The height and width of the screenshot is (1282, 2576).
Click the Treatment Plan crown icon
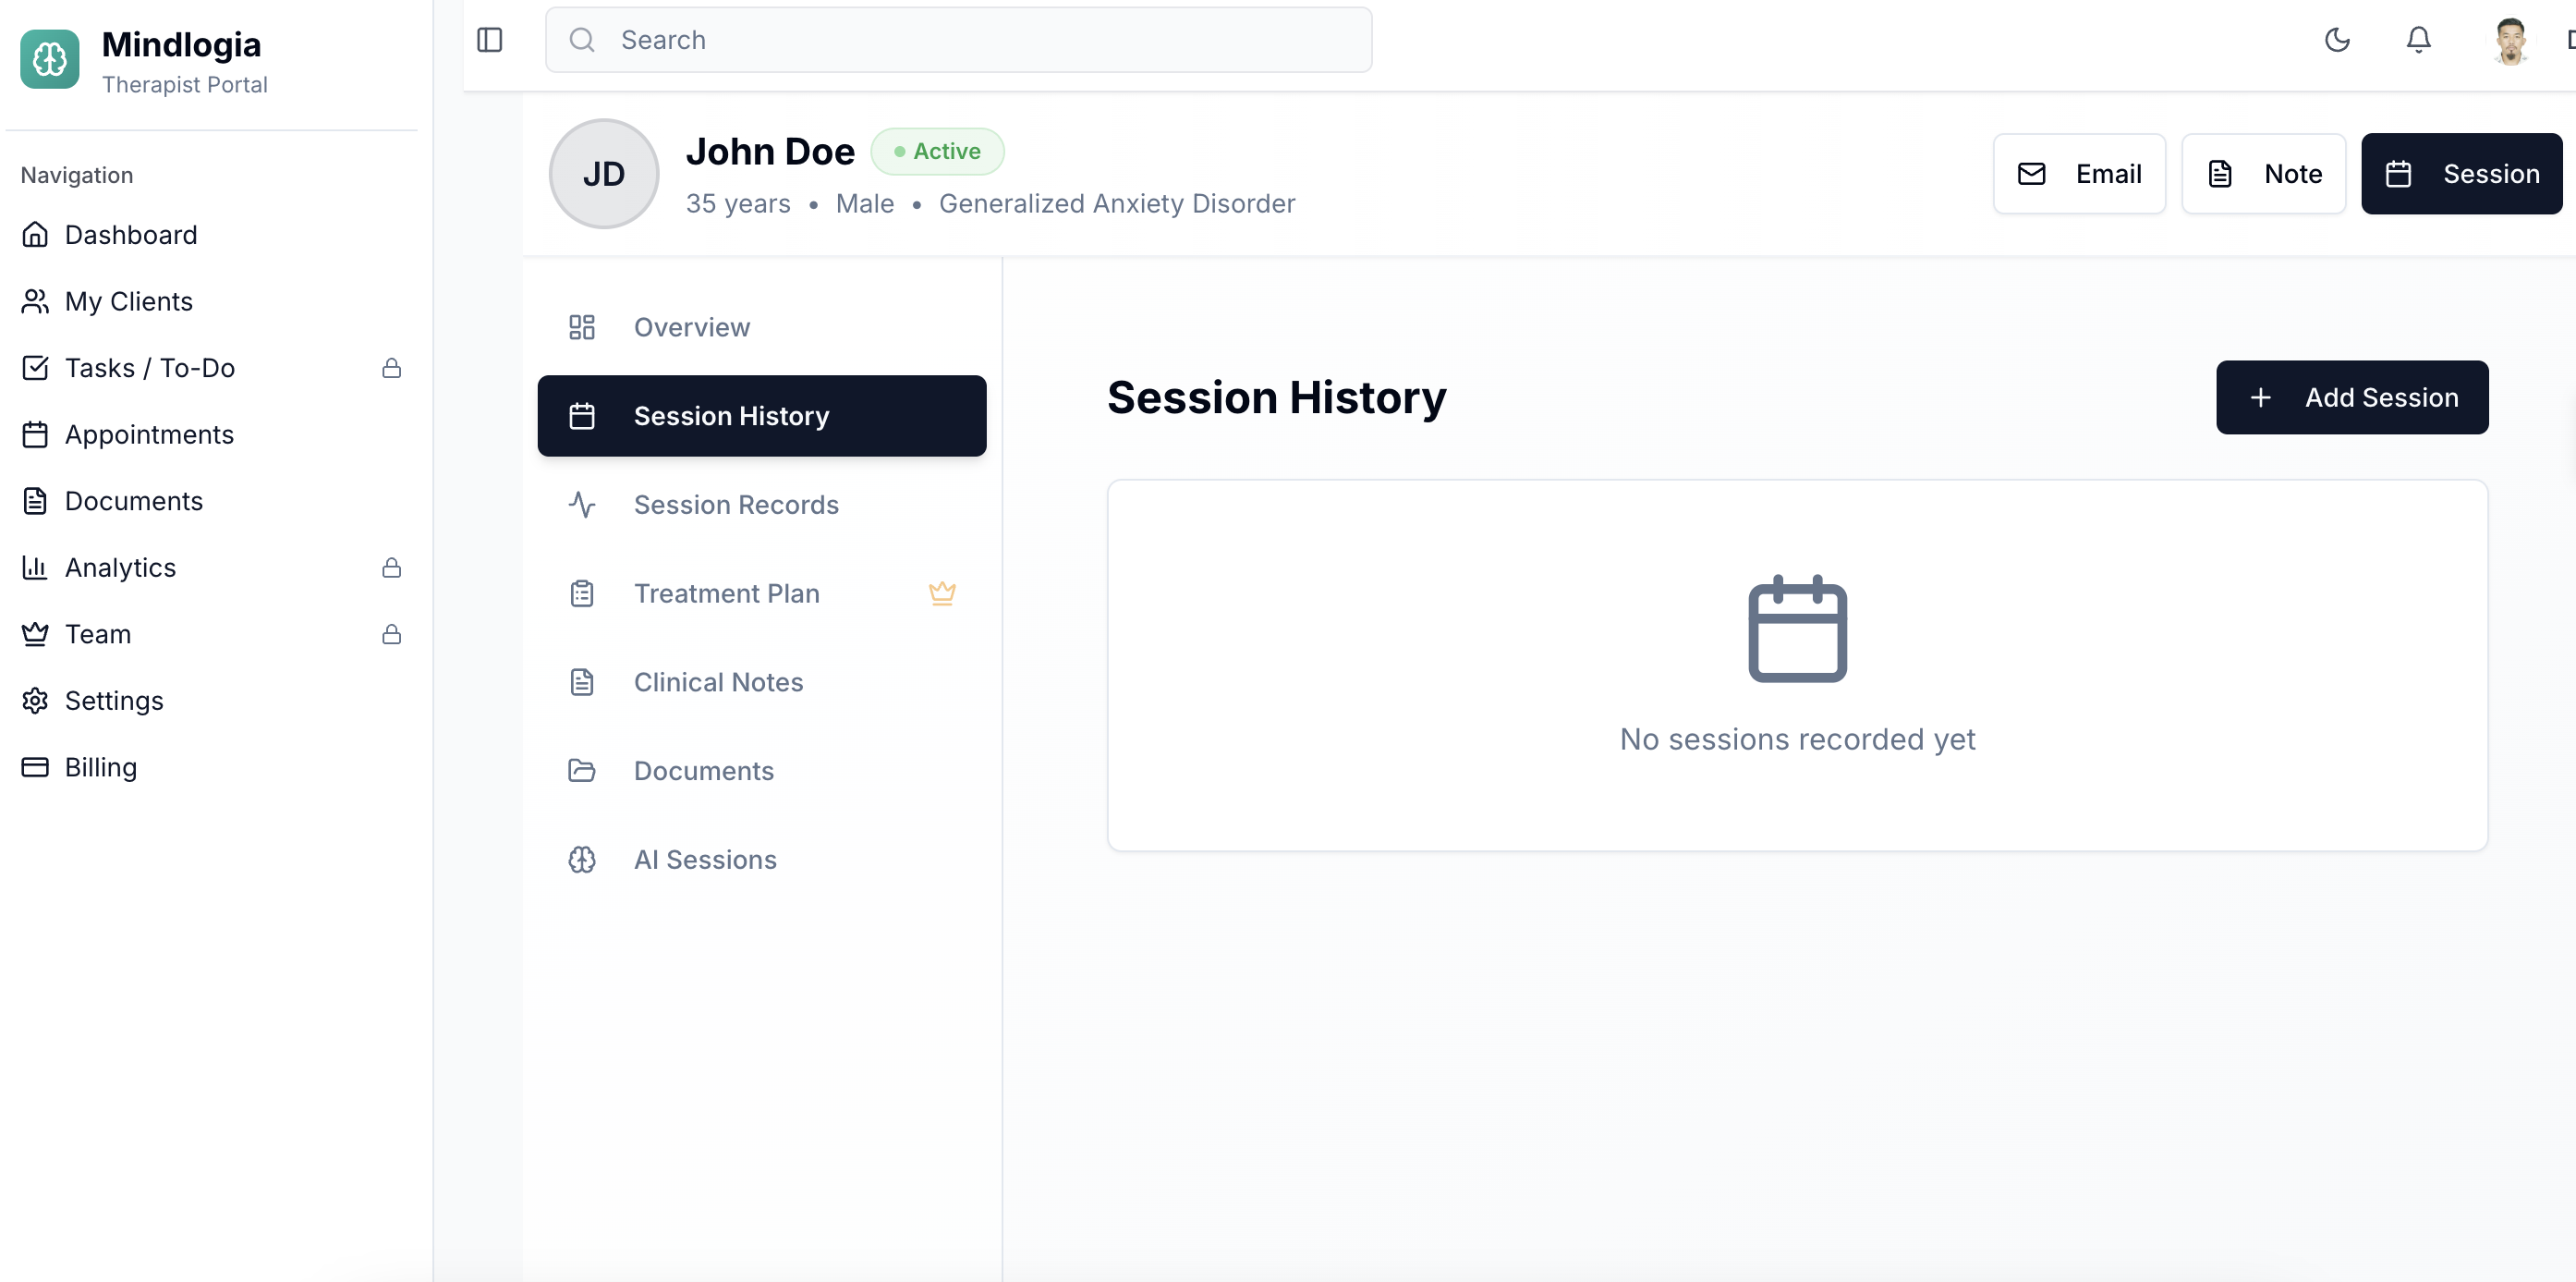point(941,593)
